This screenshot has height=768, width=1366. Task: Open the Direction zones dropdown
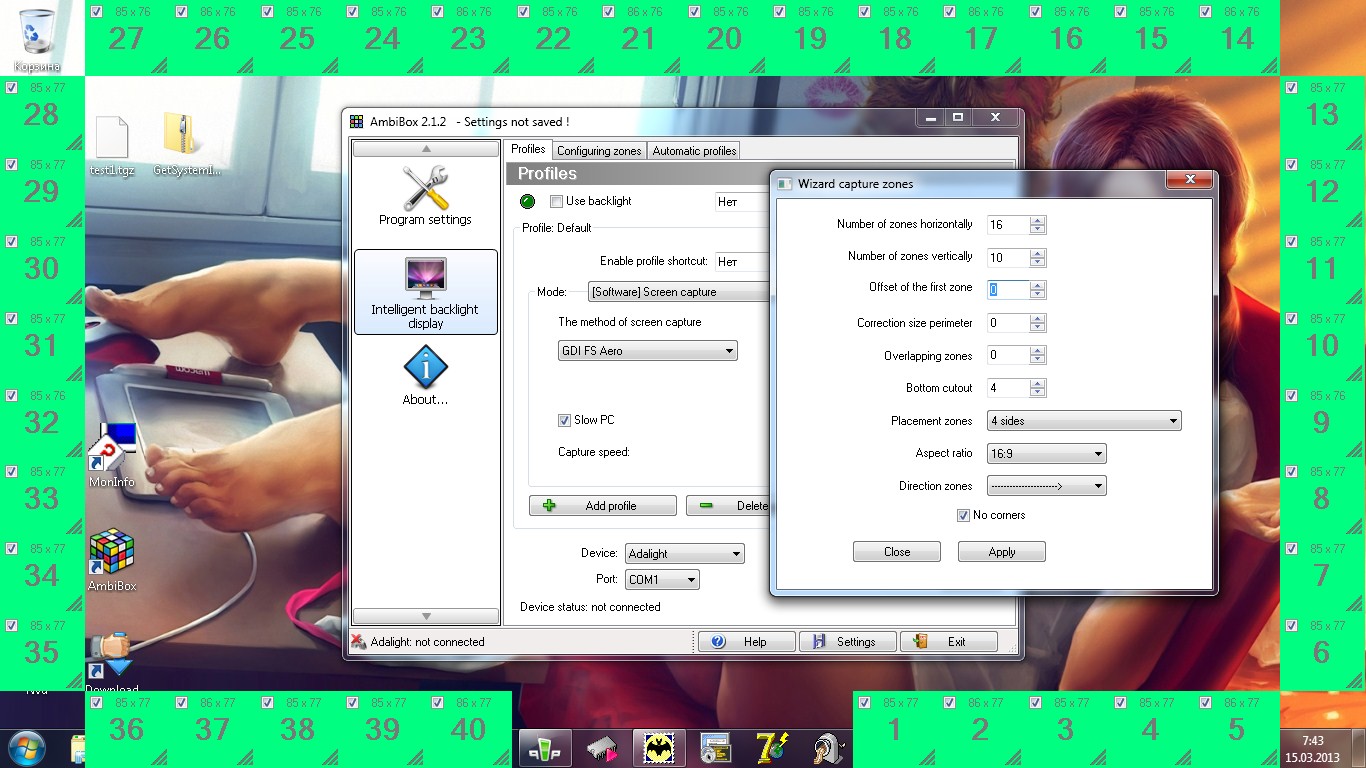tap(1046, 486)
